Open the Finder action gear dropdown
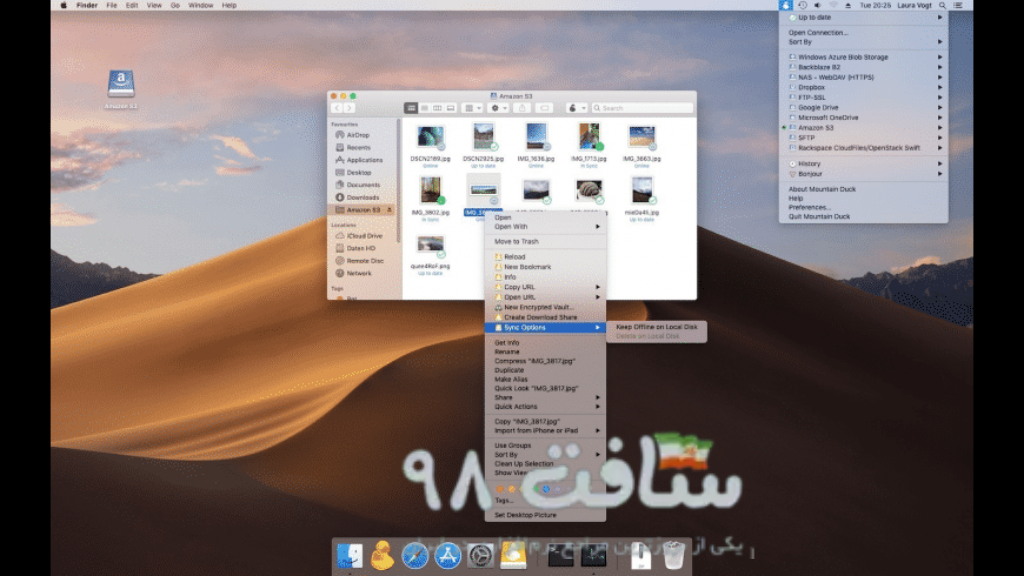1024x576 pixels. click(499, 108)
